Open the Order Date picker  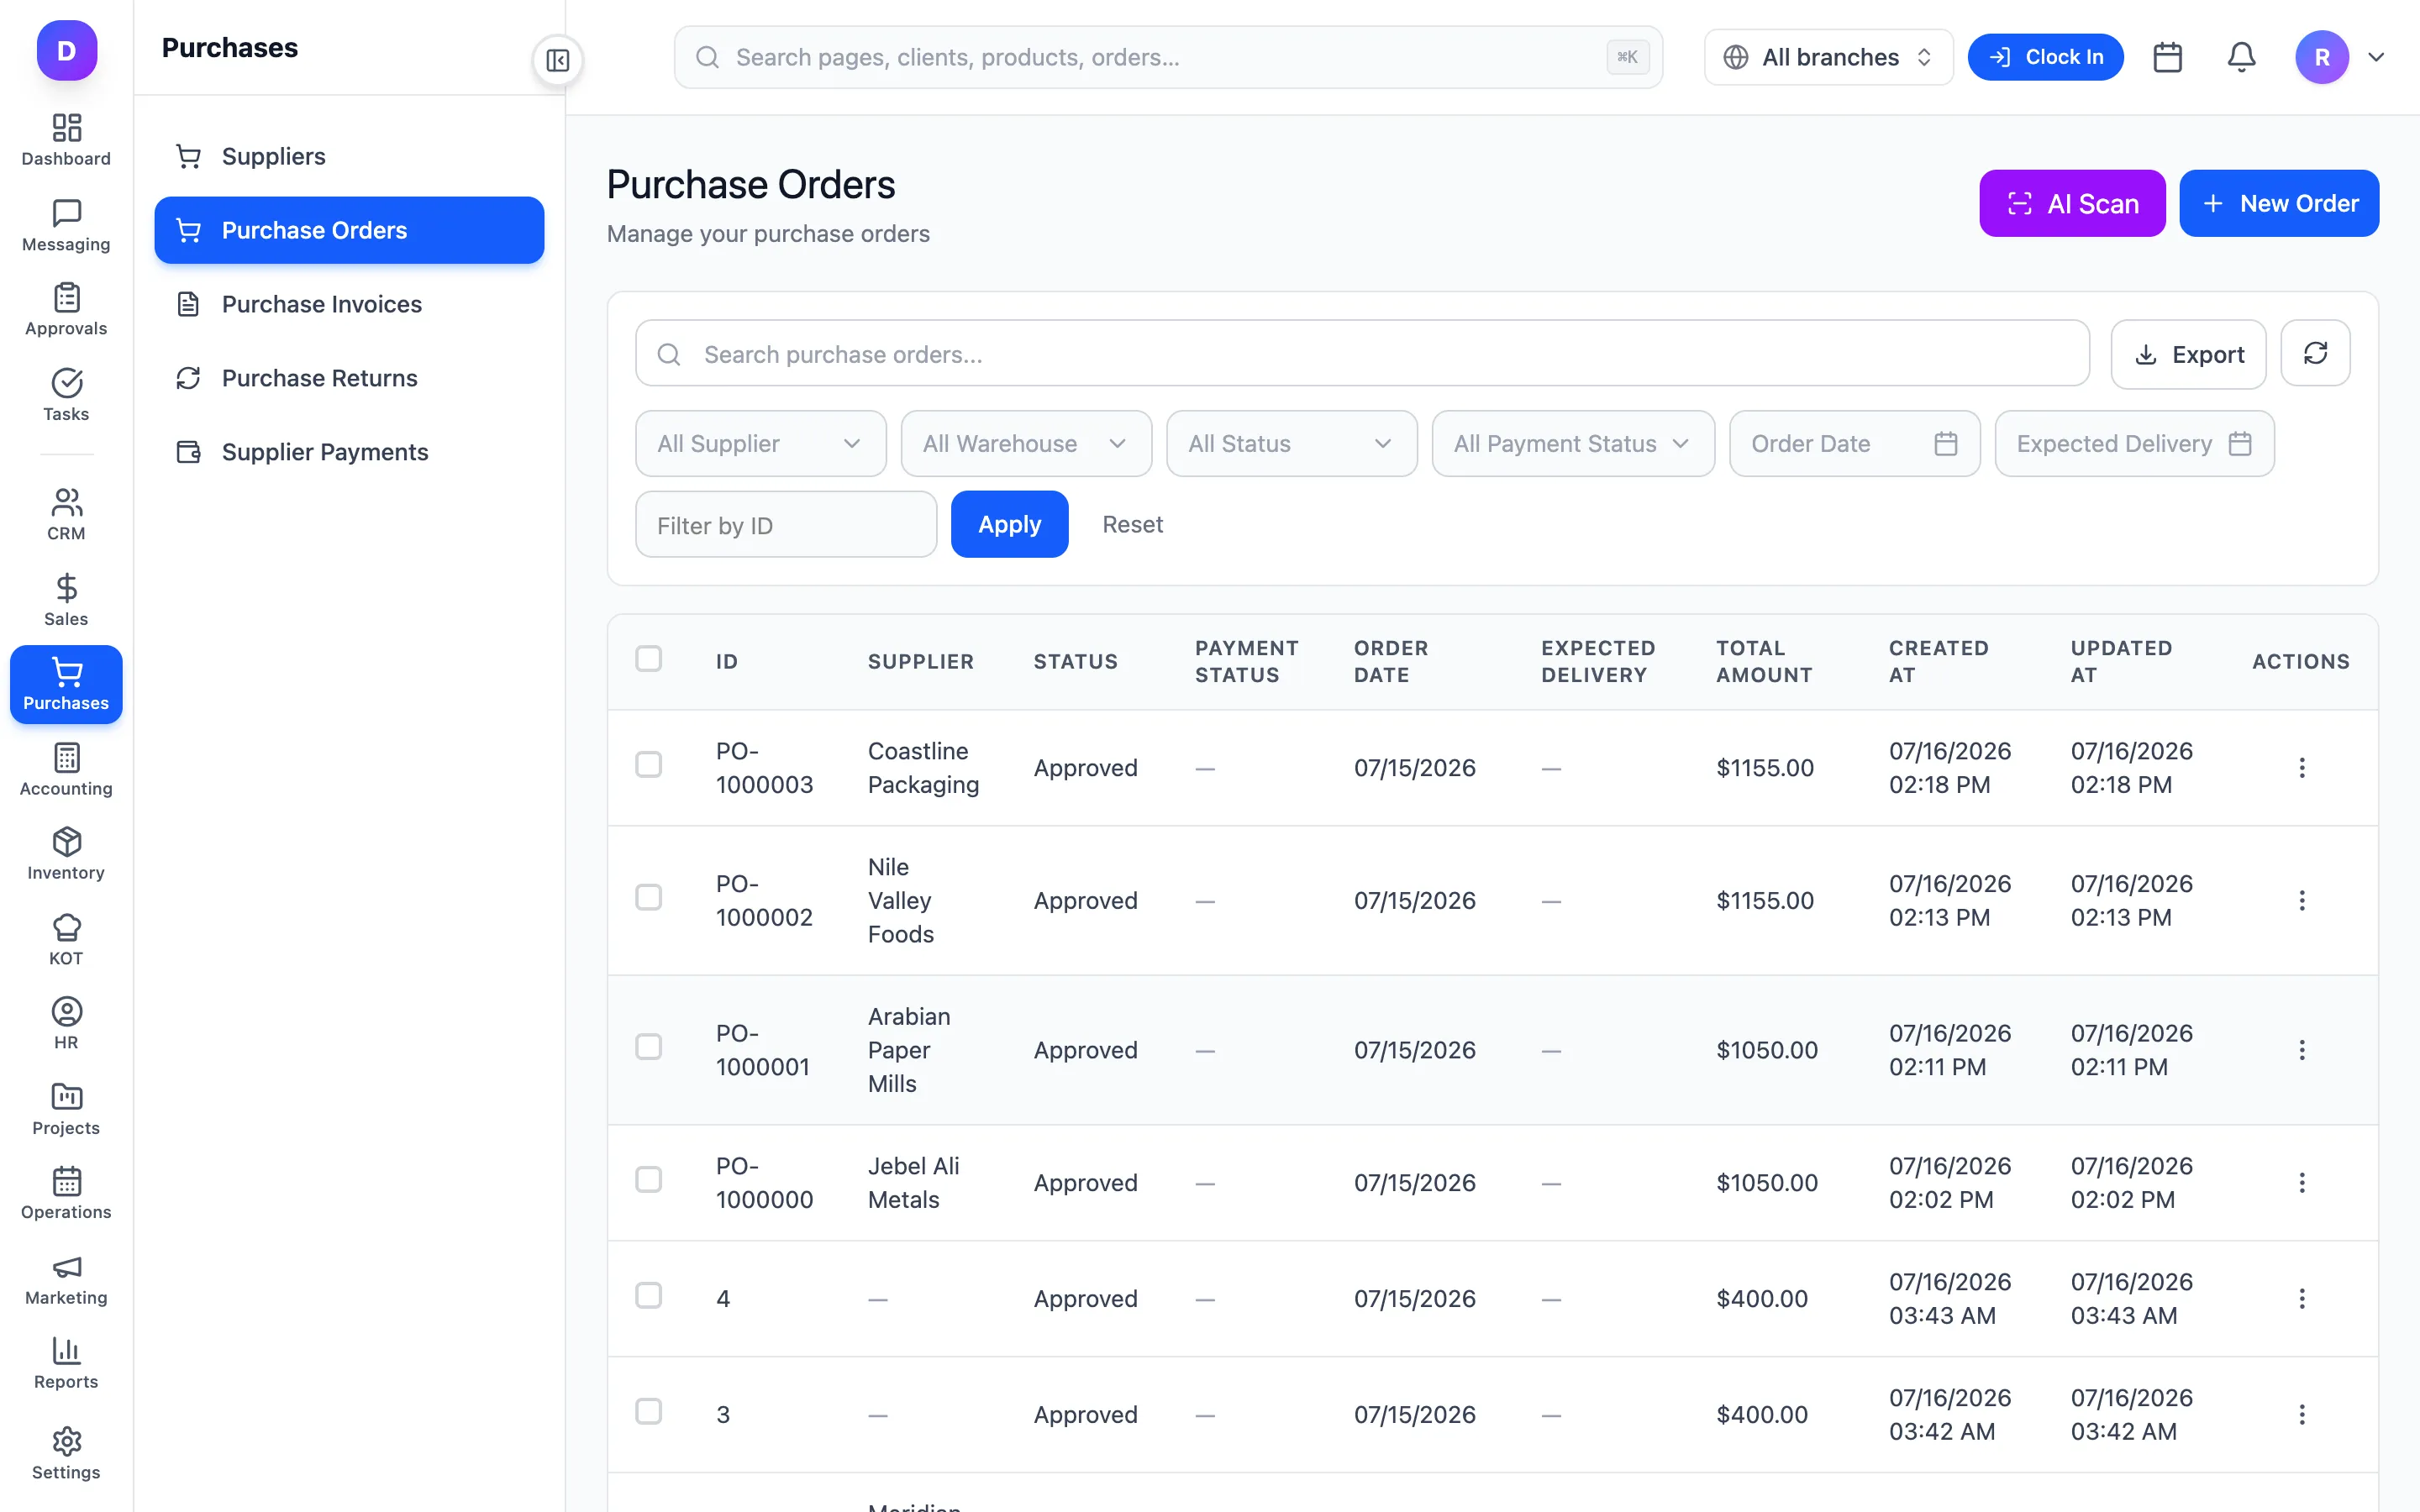[1854, 444]
